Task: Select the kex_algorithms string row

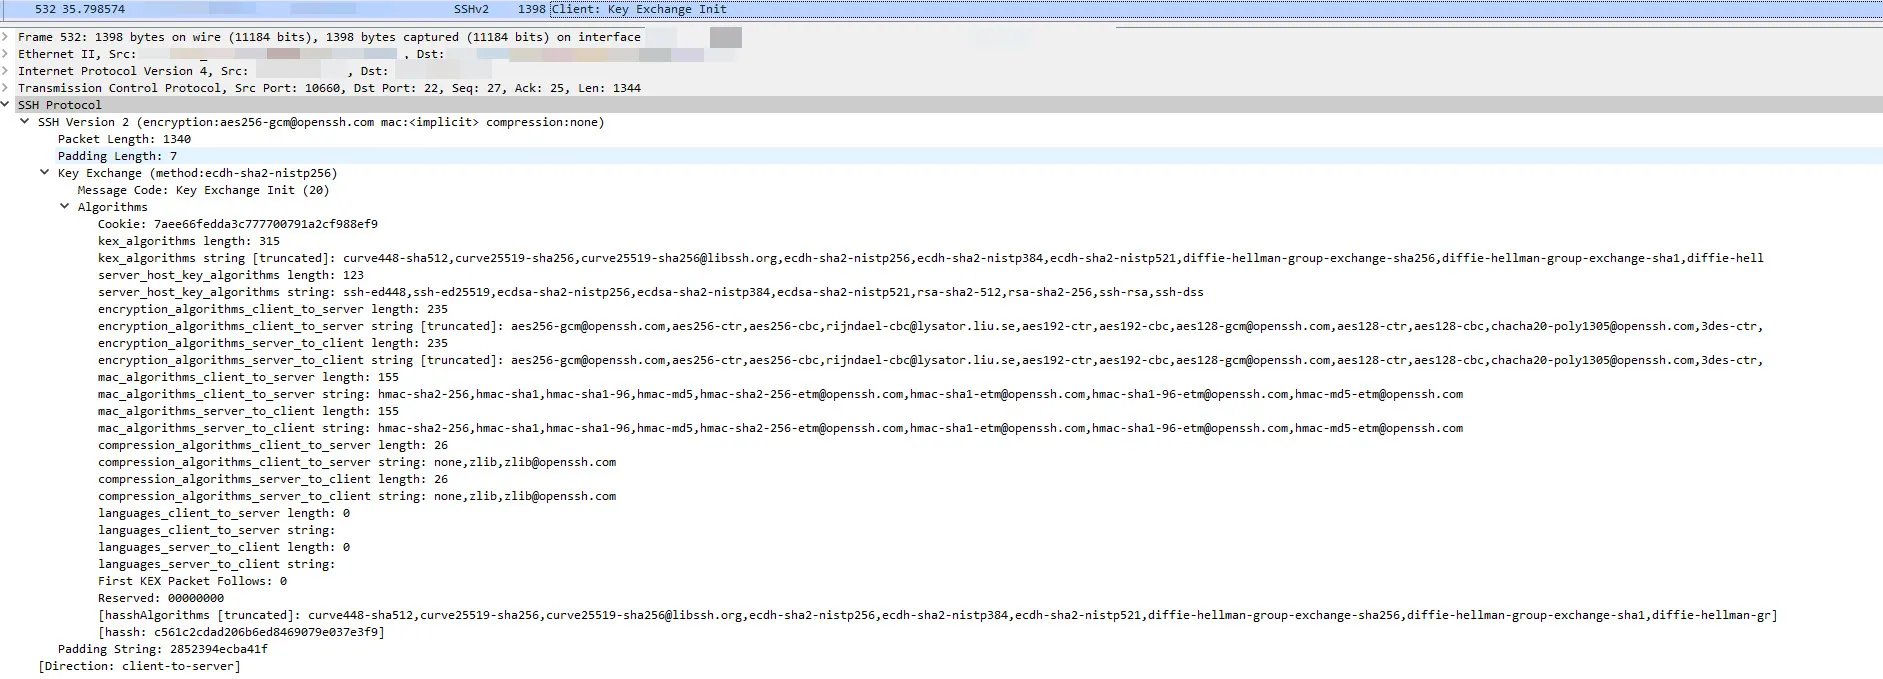Action: [931, 258]
